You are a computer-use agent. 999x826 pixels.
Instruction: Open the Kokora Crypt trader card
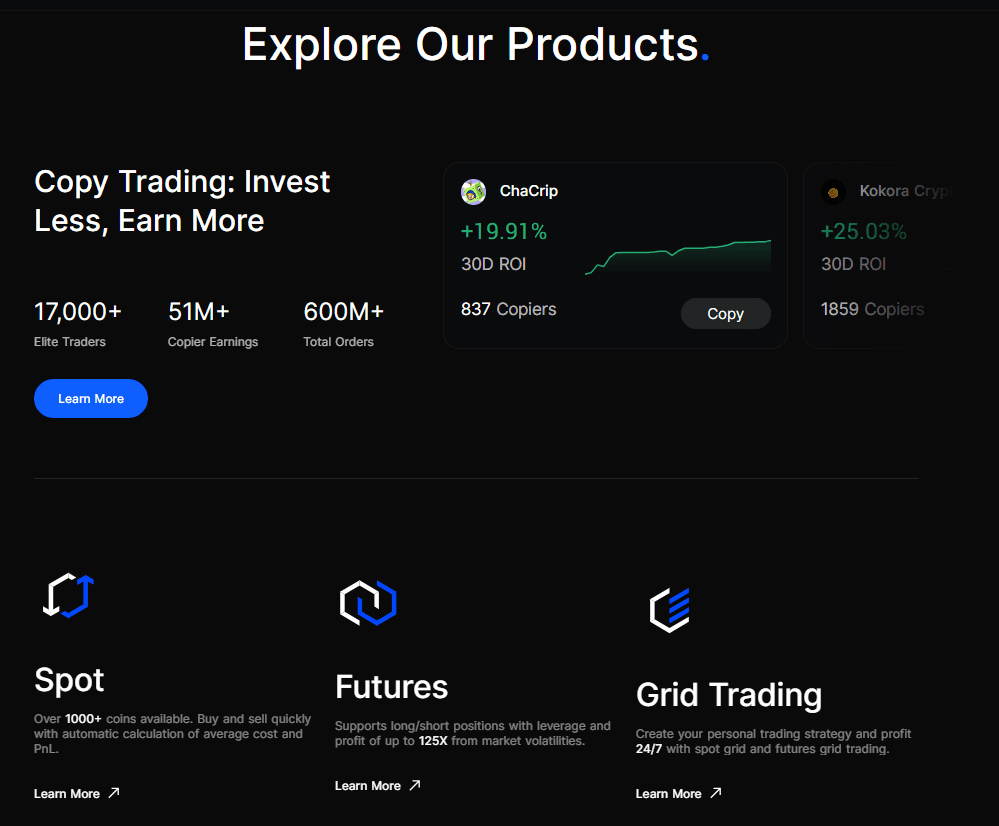900,255
